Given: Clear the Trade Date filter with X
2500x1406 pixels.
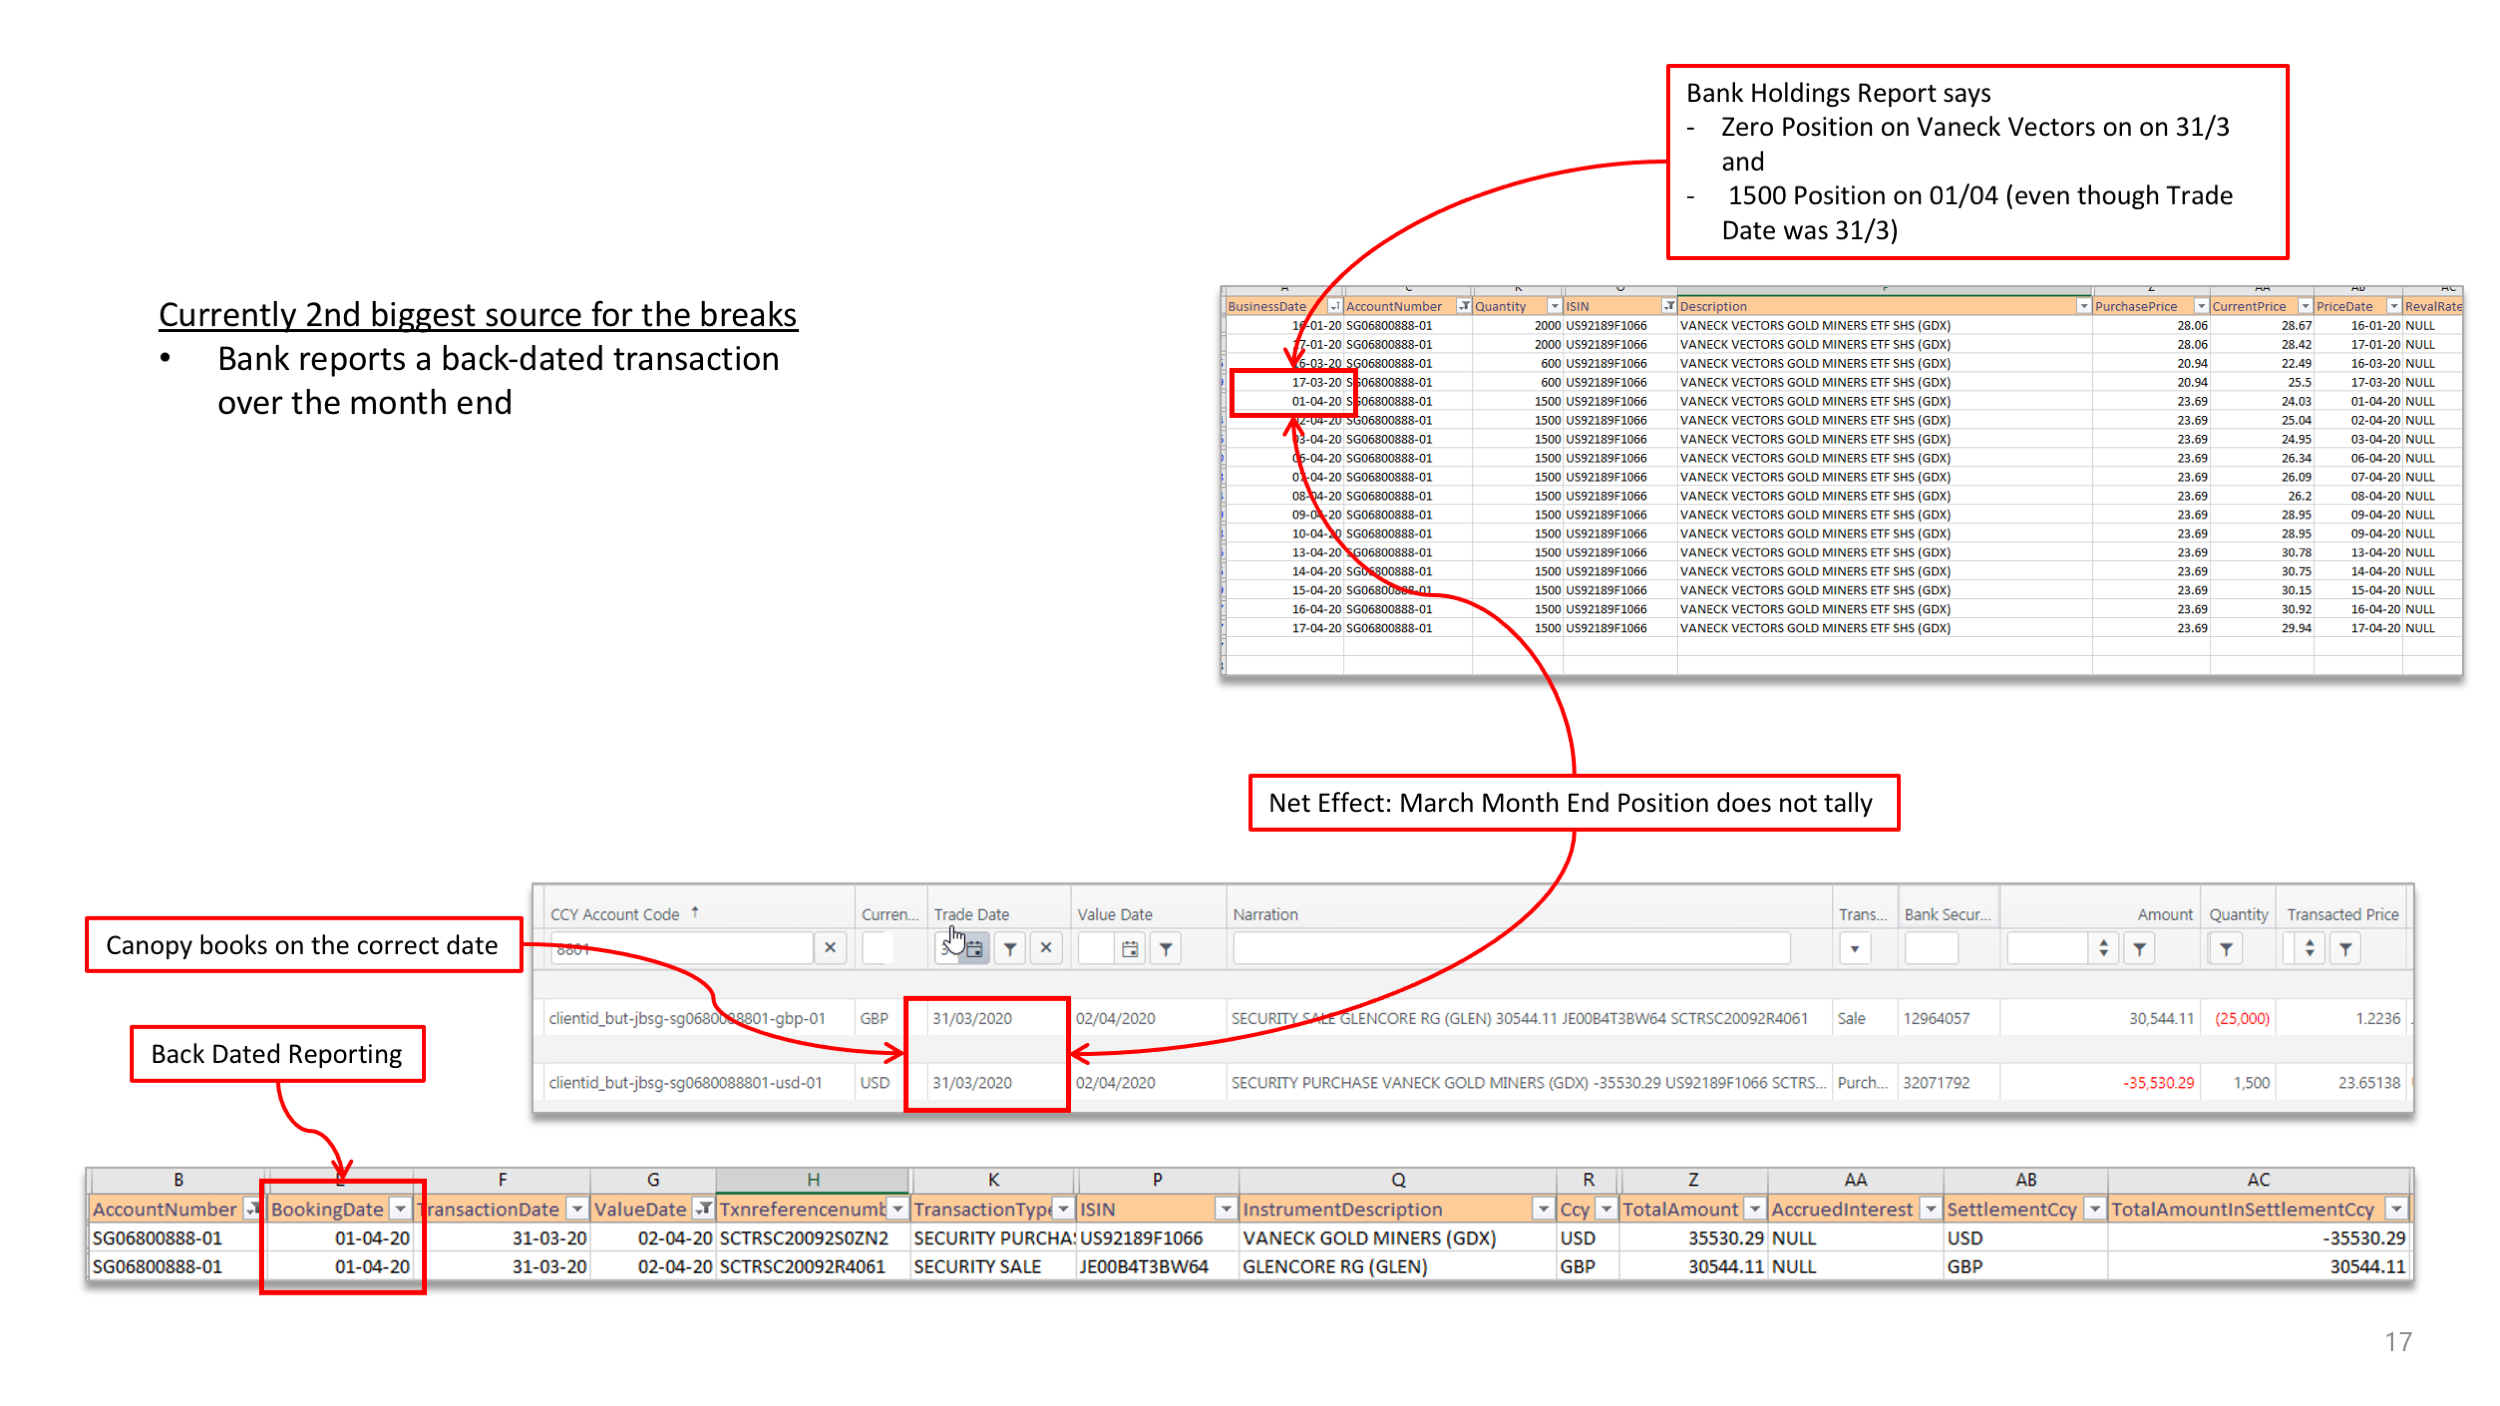Looking at the screenshot, I should point(1046,947).
